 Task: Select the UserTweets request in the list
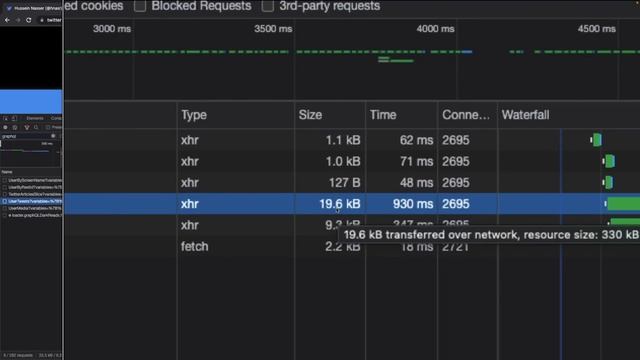point(32,201)
